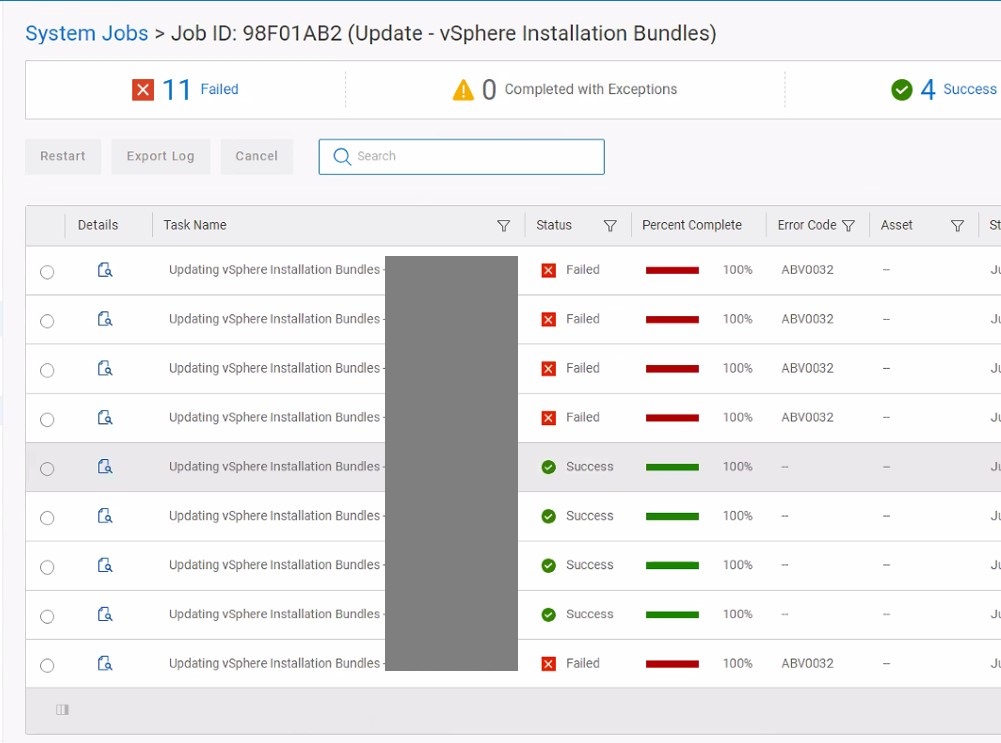
Task: Click the green Success icon on the highlighted row
Action: click(x=548, y=465)
